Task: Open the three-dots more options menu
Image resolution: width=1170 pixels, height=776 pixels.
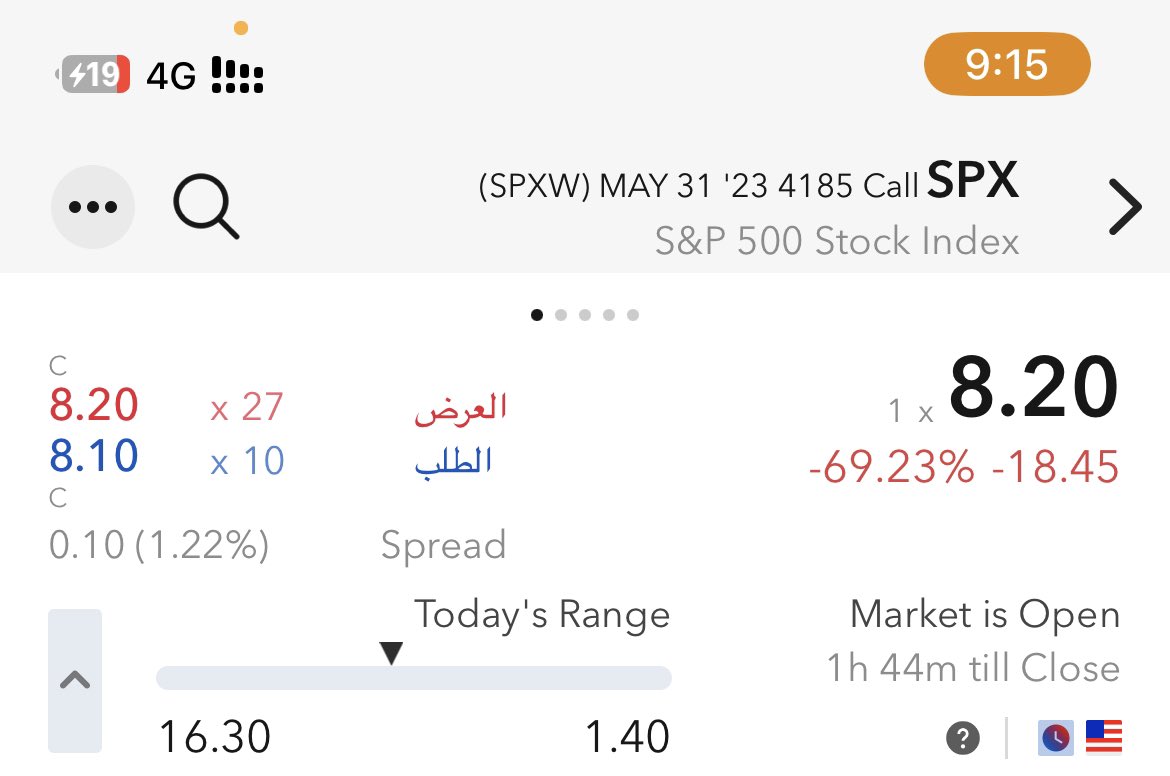Action: [93, 207]
